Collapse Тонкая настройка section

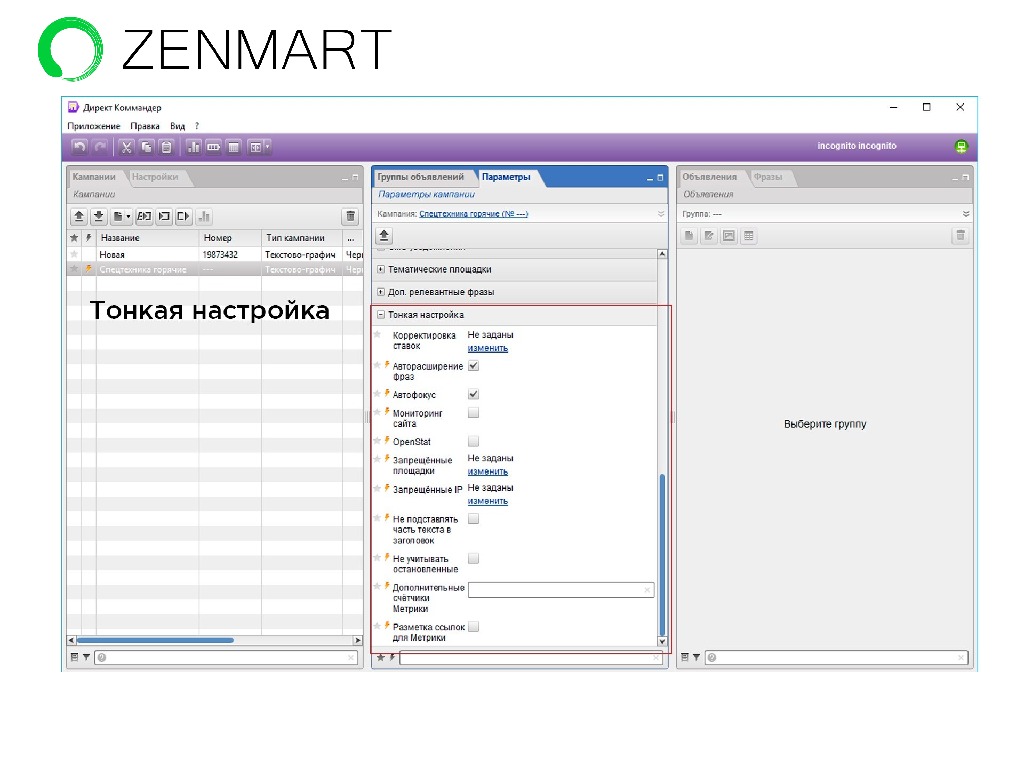(x=381, y=315)
